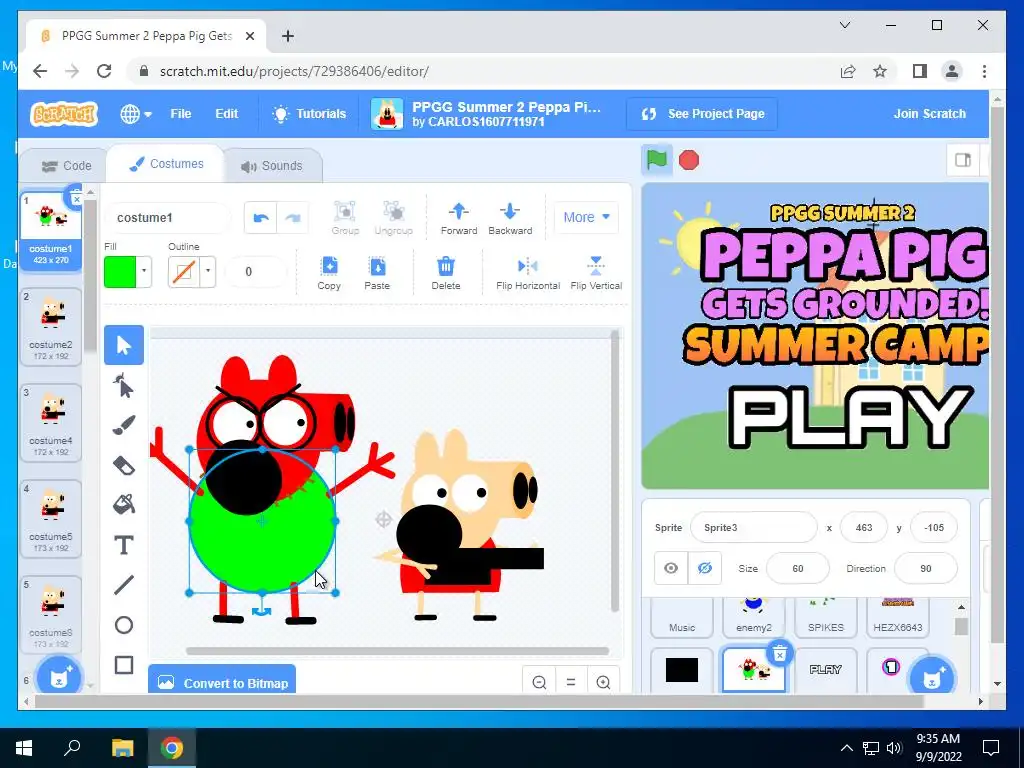1024x768 pixels.
Task: Click the undo arrow
Action: coord(261,217)
